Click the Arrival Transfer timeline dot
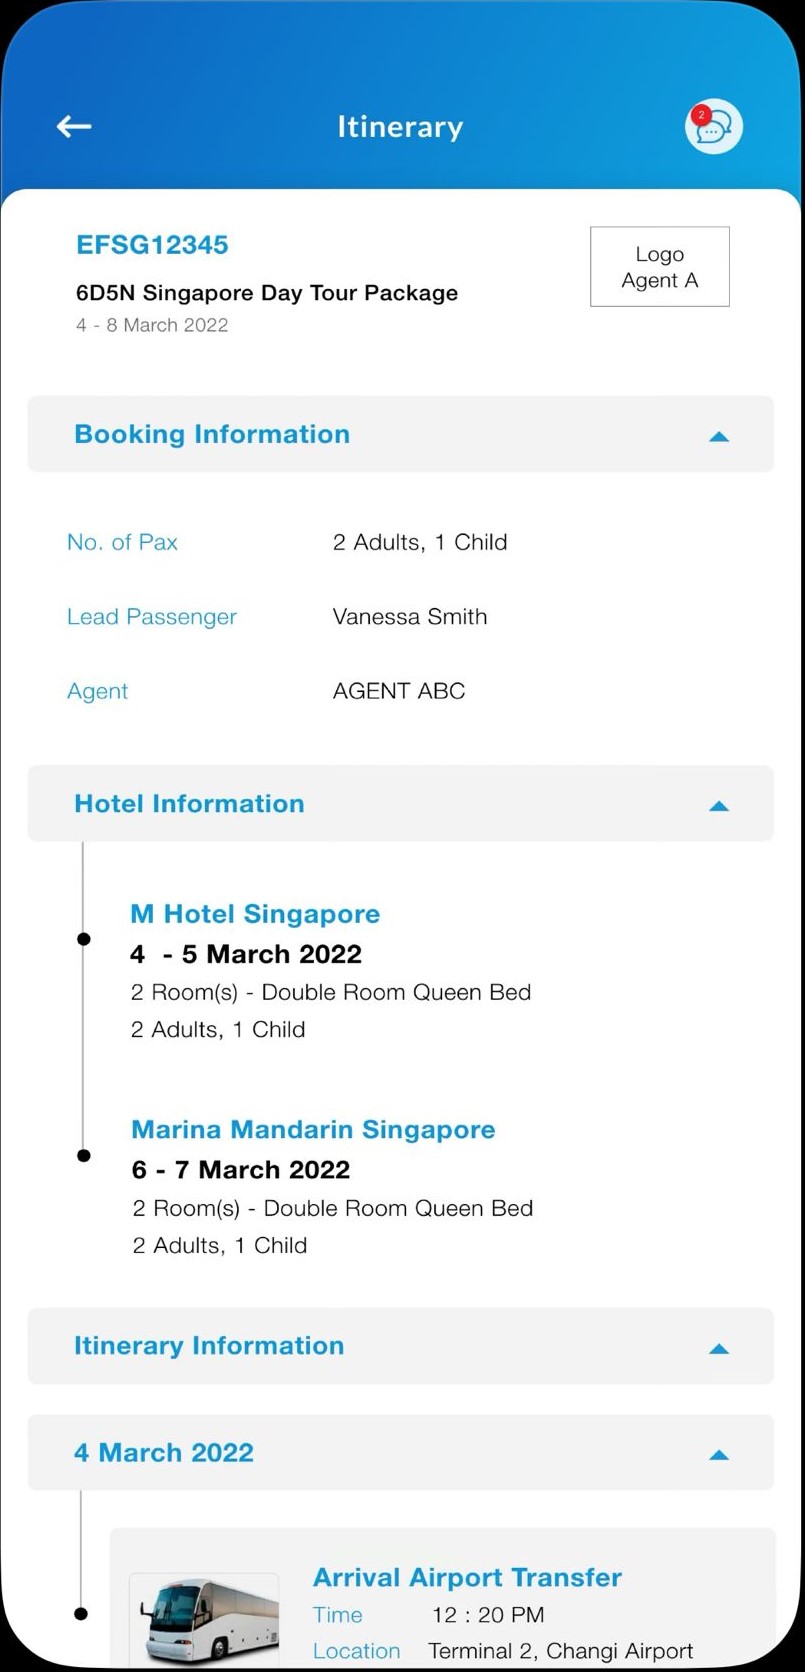 click(x=81, y=1613)
